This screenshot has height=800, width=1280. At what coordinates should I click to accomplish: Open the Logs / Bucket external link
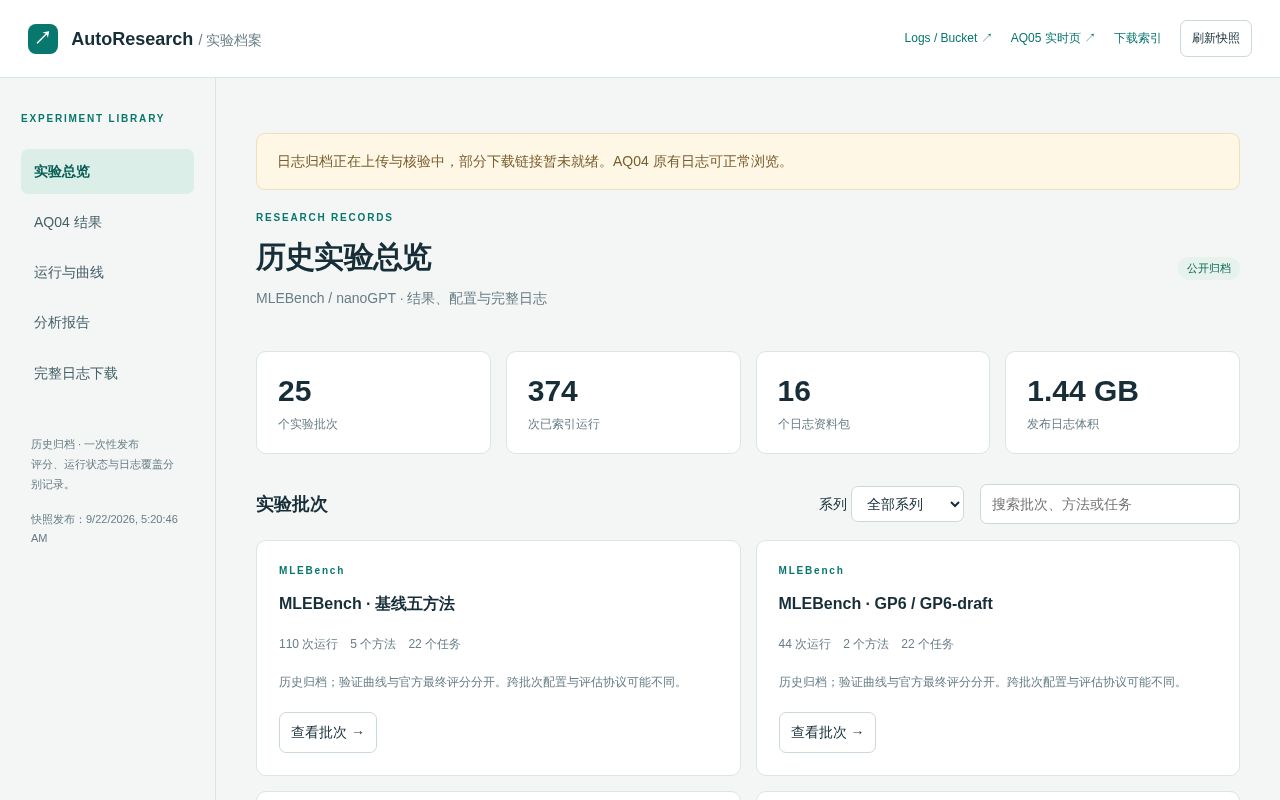tap(948, 38)
